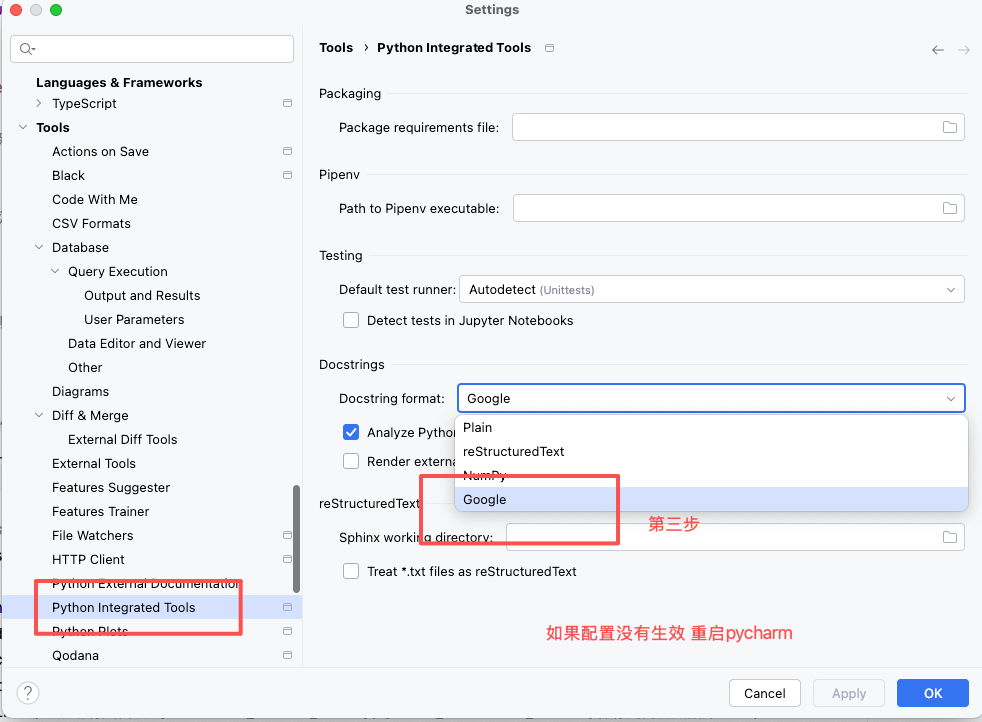Open User Parameters settings
982x722 pixels.
134,319
